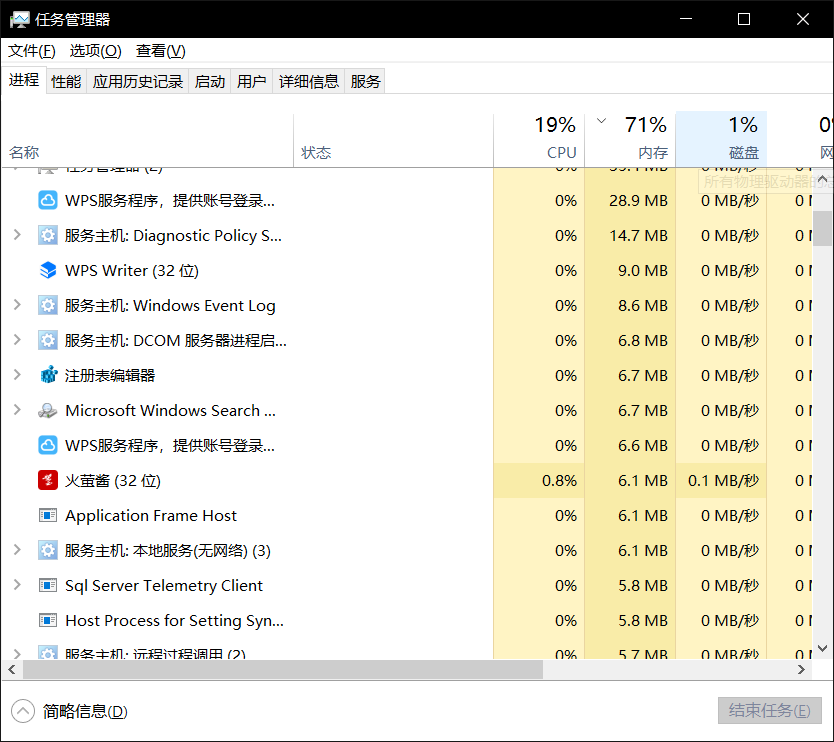Sort by the 名称 column header

pyautogui.click(x=147, y=140)
